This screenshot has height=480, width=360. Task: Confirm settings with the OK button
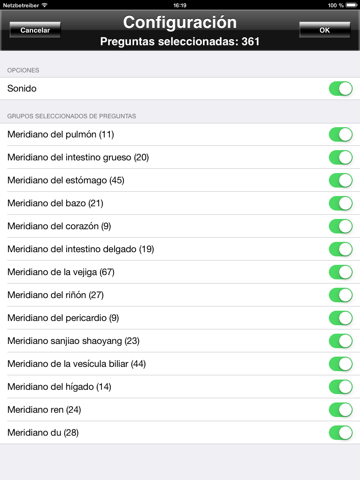325,30
